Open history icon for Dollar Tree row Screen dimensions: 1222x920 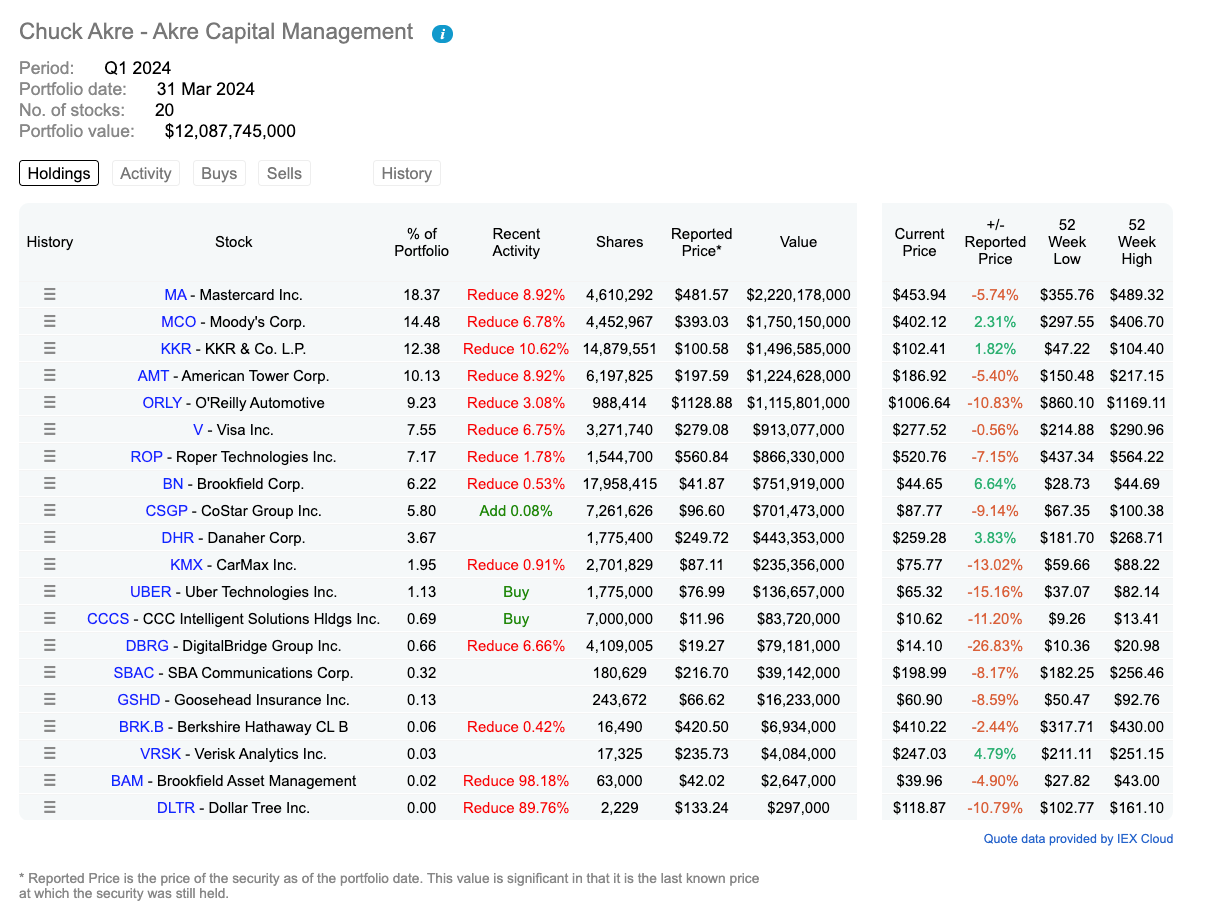point(50,808)
